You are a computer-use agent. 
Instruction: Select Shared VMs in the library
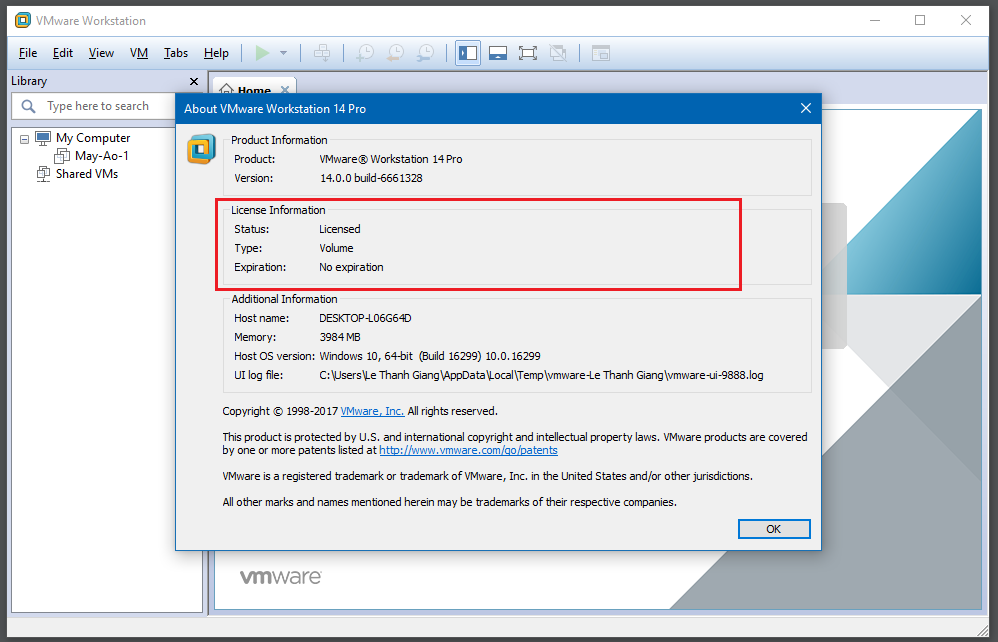point(86,174)
